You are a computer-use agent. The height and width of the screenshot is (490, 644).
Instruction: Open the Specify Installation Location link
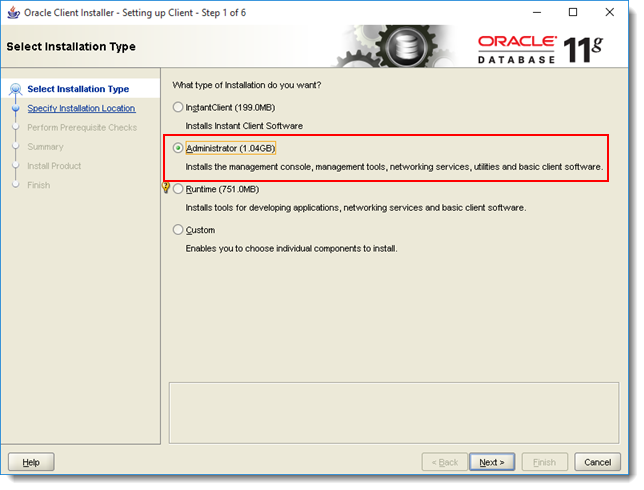81,108
